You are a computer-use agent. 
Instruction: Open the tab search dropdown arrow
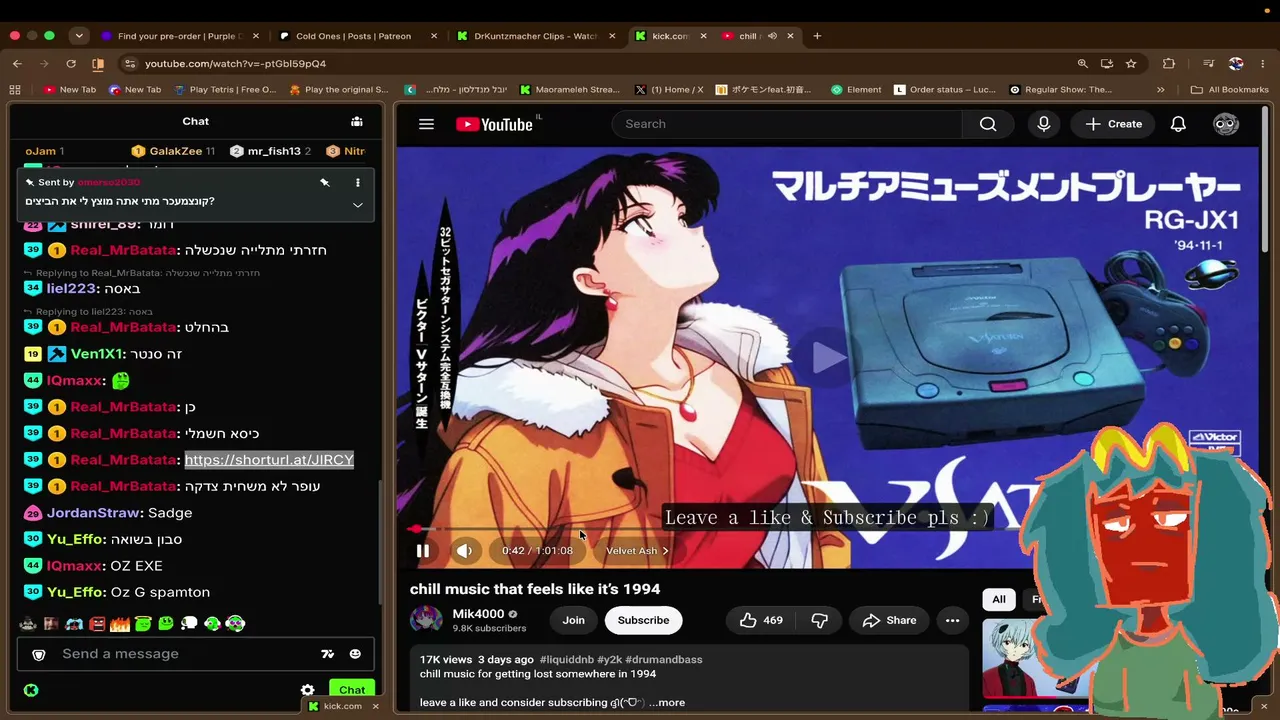tap(79, 36)
